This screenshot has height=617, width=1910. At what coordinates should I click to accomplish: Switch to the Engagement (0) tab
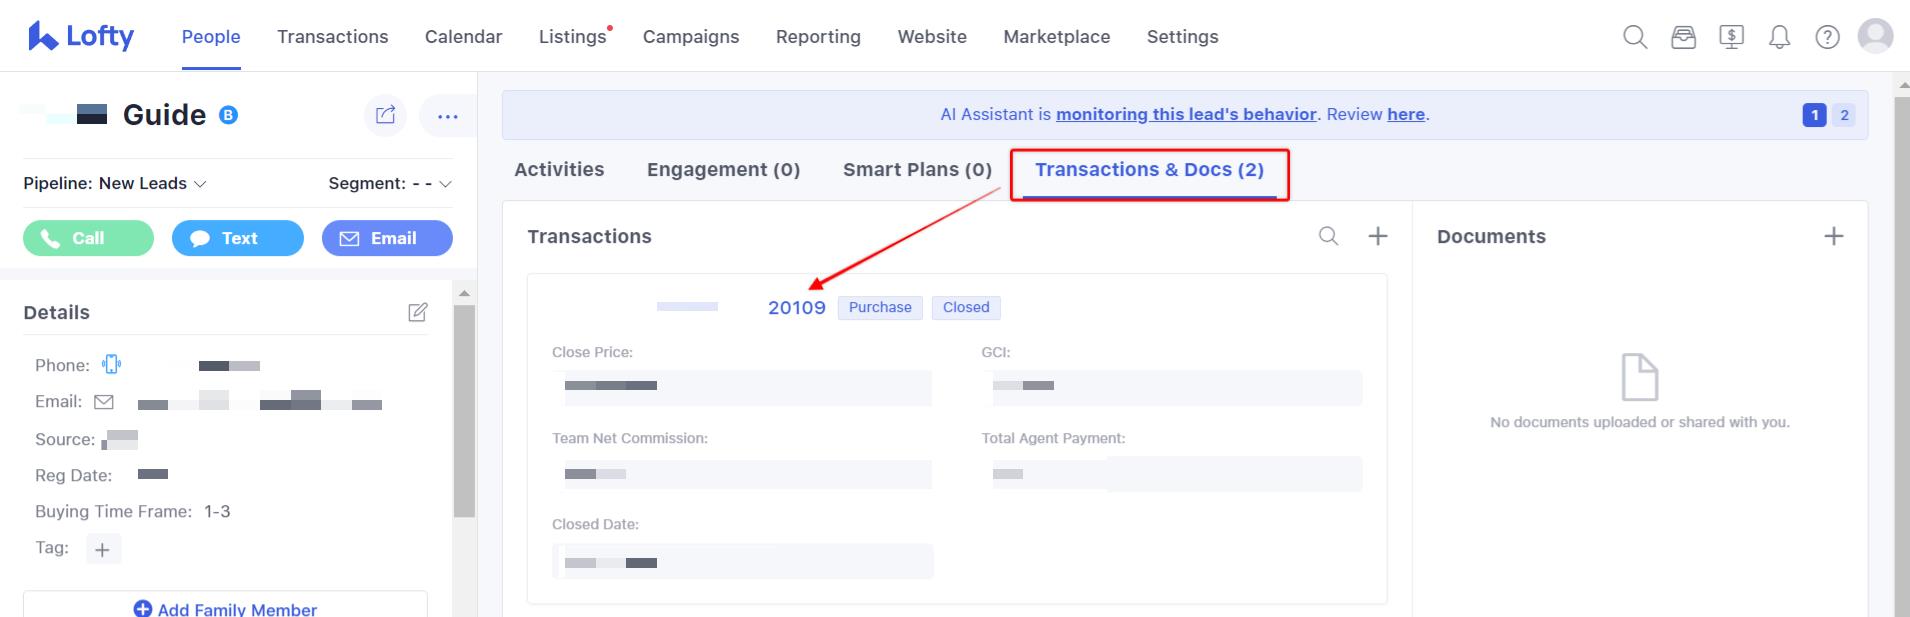point(724,170)
